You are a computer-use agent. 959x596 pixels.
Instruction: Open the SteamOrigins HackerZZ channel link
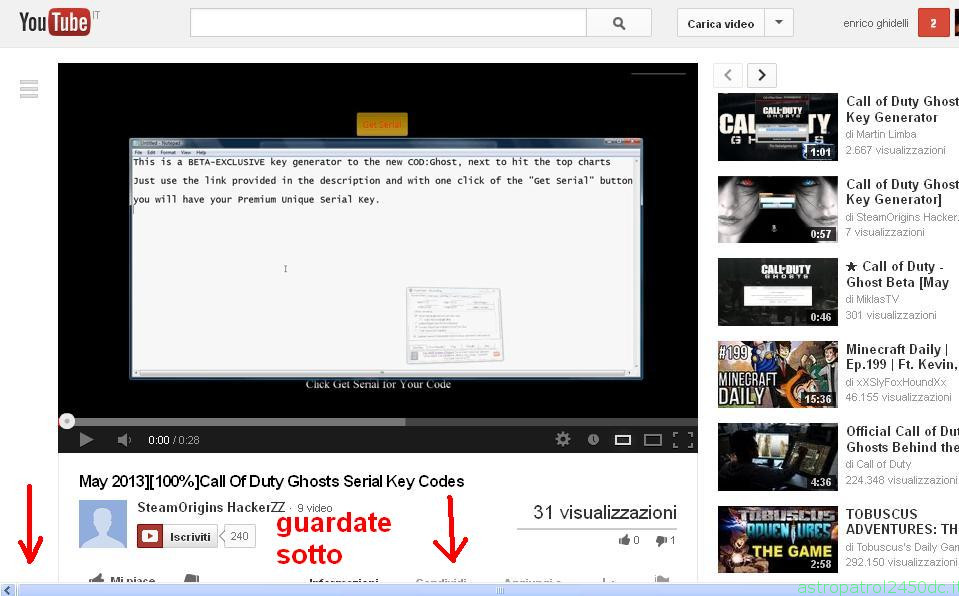211,507
